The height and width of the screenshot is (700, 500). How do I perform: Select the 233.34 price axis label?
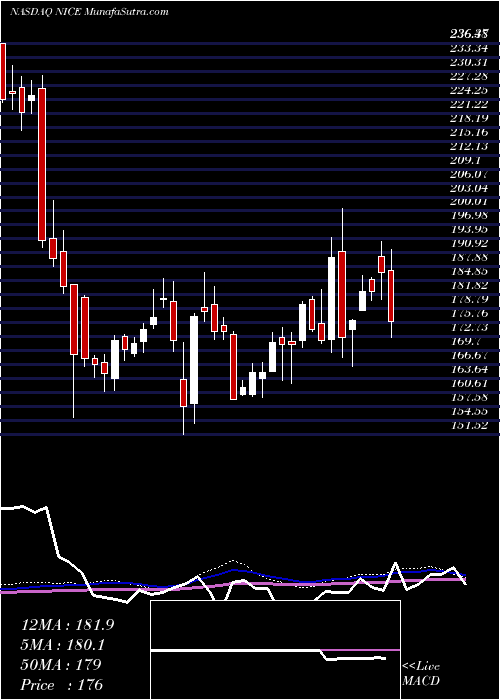(469, 48)
